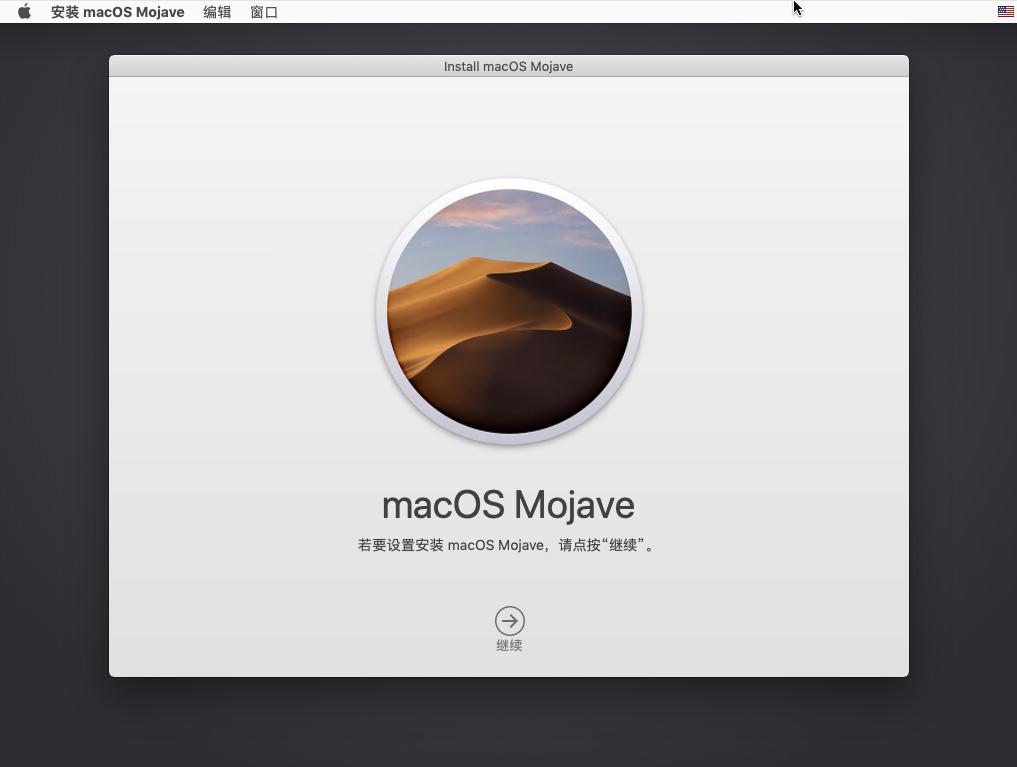Select the continue arrow to start setup
Viewport: 1017px width, 767px height.
(509, 620)
